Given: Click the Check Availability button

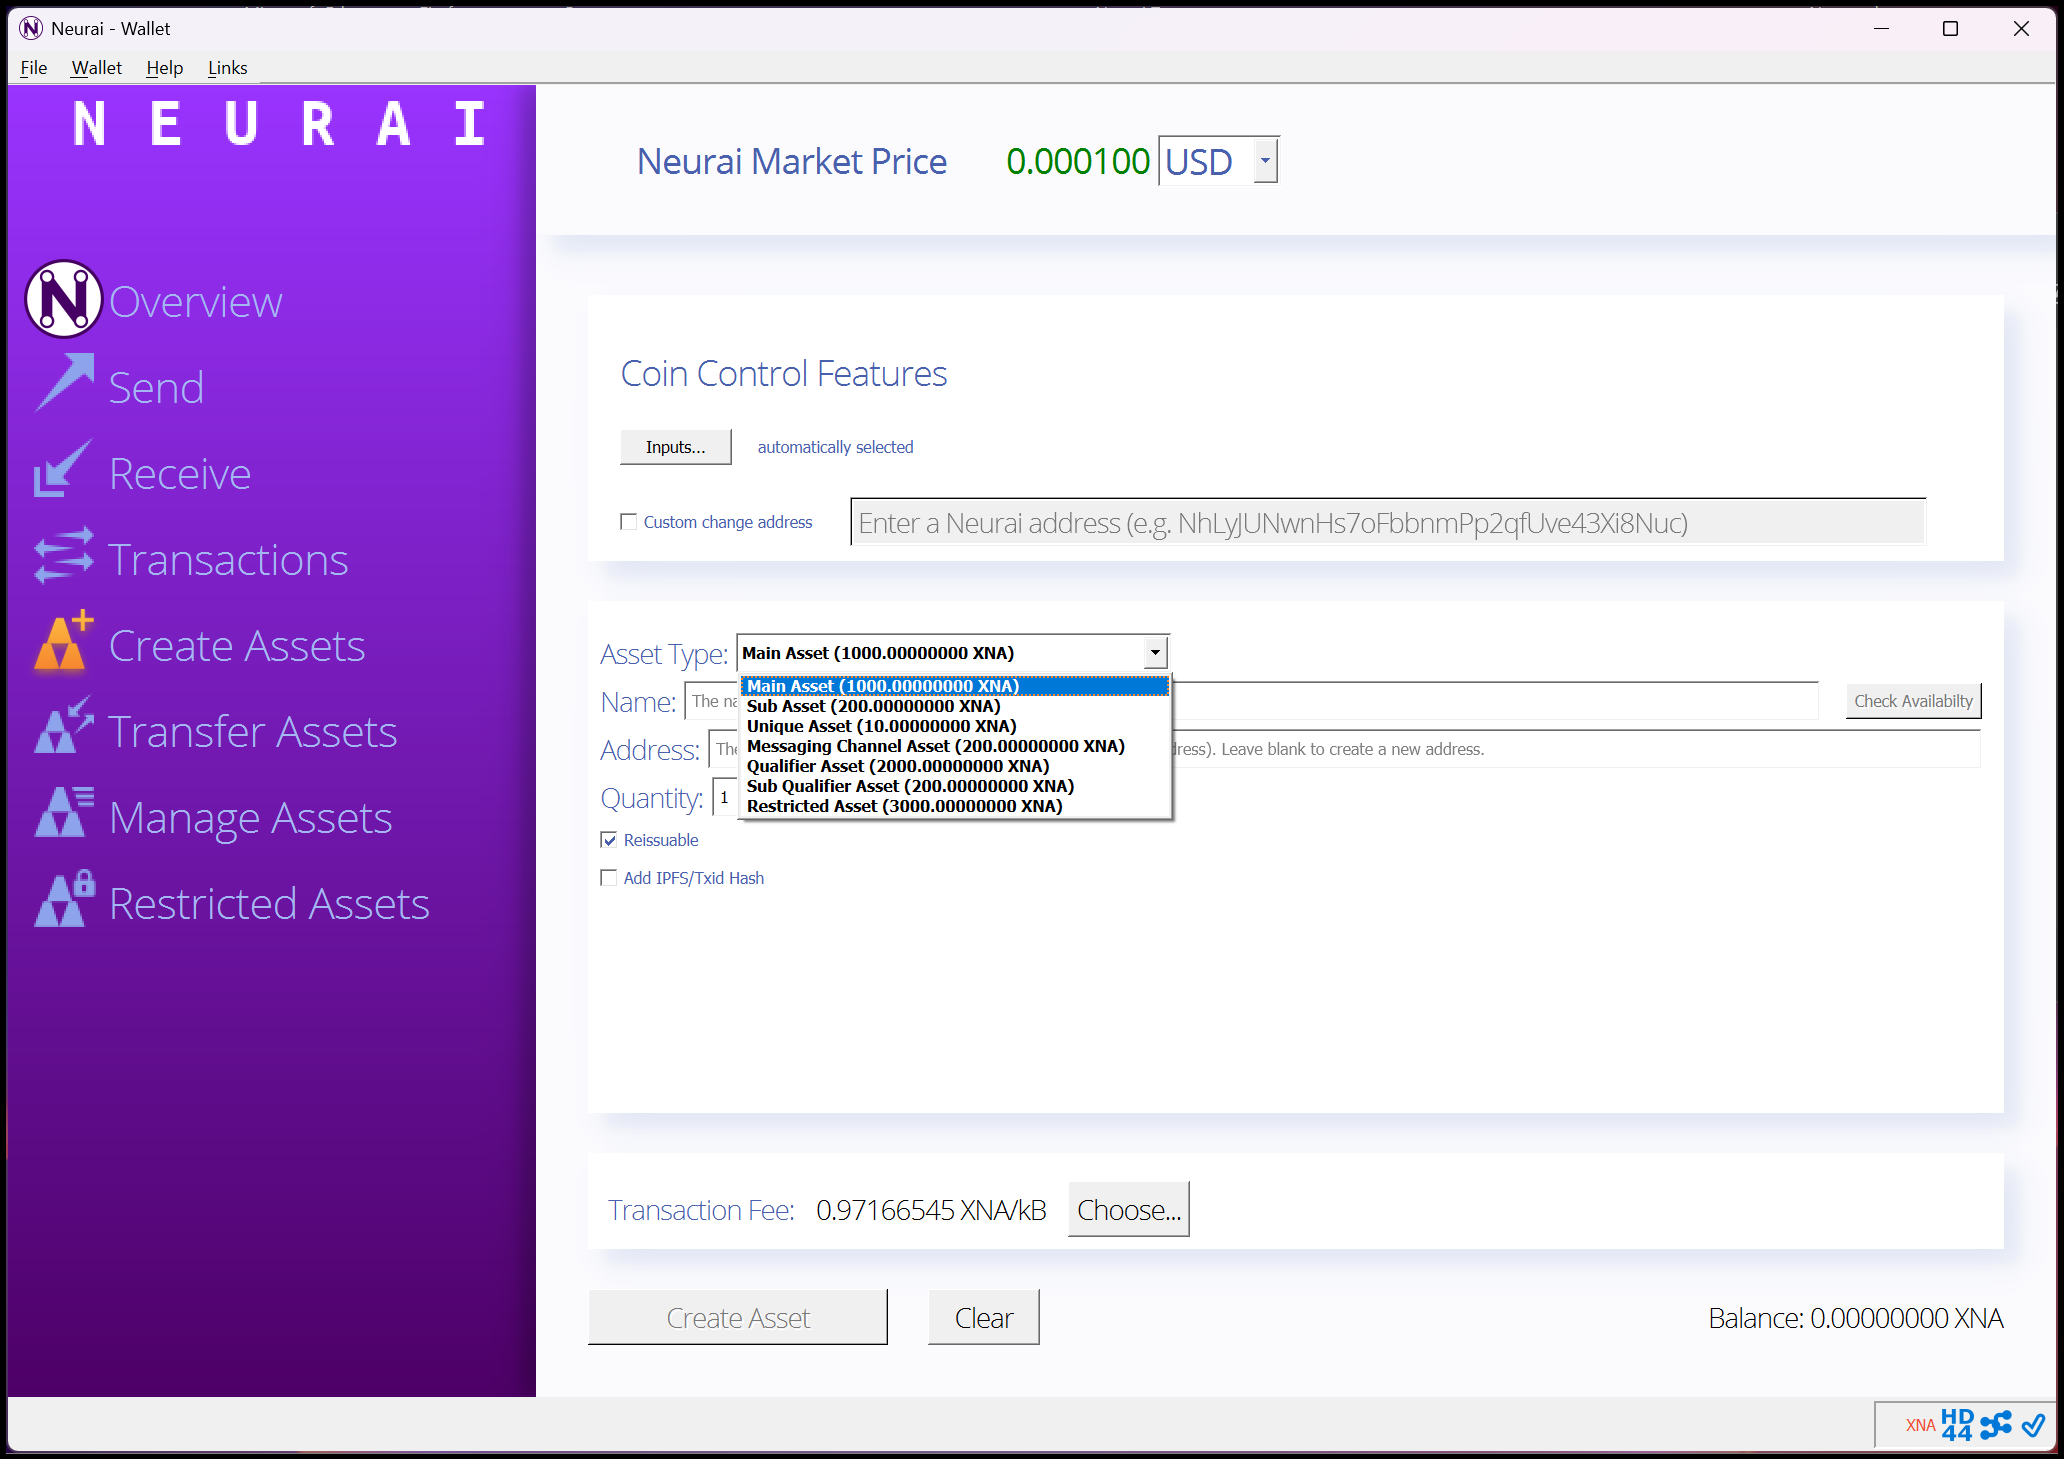Looking at the screenshot, I should (1911, 700).
